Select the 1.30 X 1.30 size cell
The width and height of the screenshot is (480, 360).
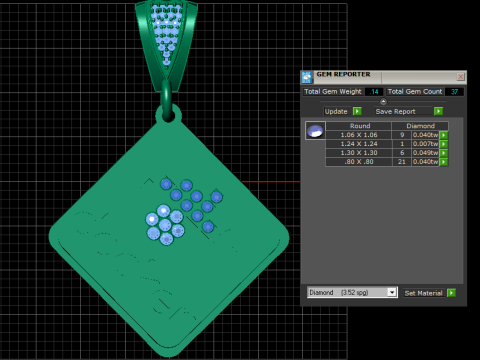tap(359, 153)
